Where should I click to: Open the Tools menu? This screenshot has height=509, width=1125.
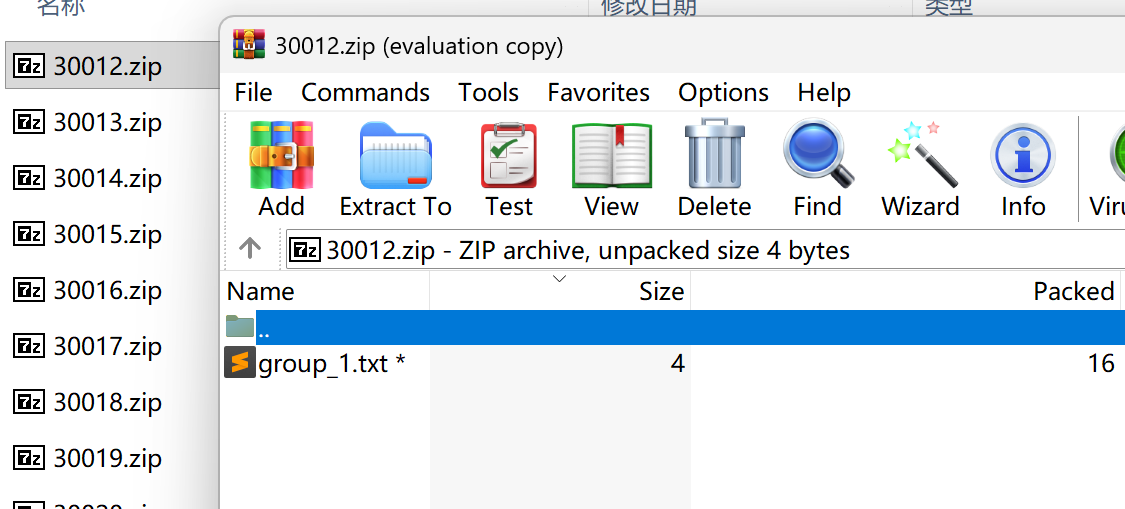click(x=488, y=93)
